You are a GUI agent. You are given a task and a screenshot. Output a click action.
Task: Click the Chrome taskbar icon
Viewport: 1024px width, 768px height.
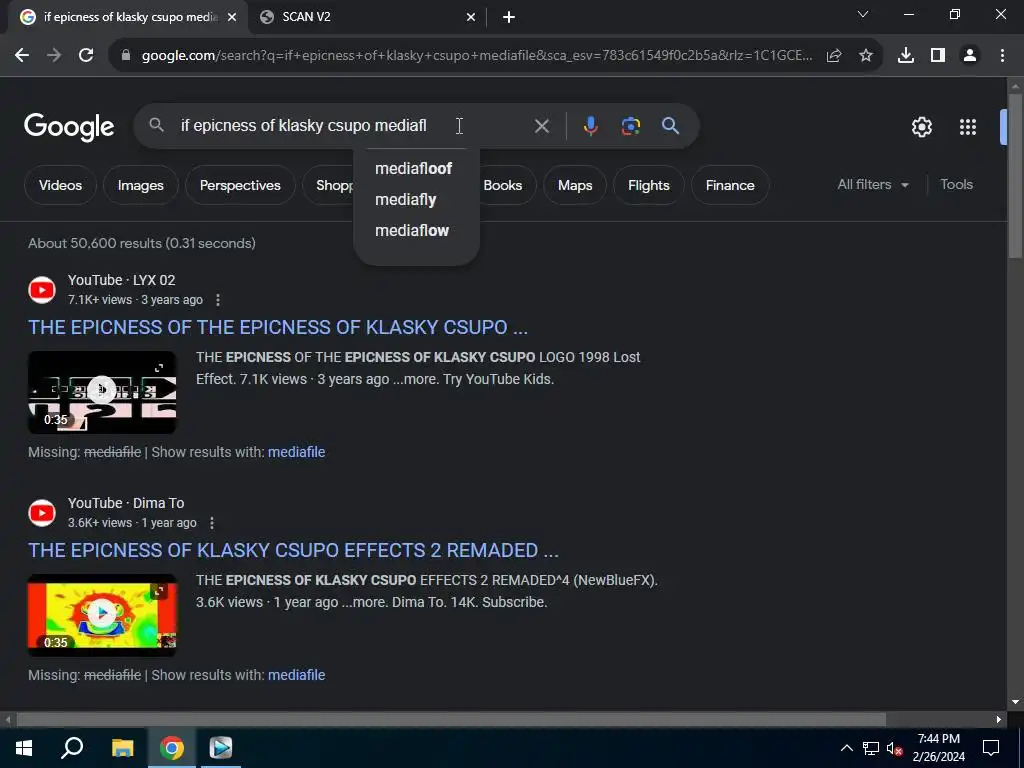[172, 748]
